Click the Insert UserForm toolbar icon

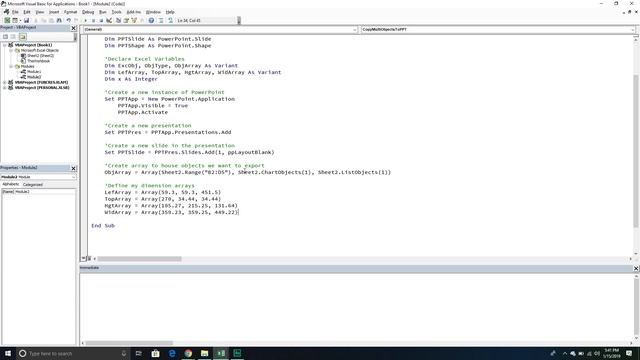pyautogui.click(x=15, y=20)
